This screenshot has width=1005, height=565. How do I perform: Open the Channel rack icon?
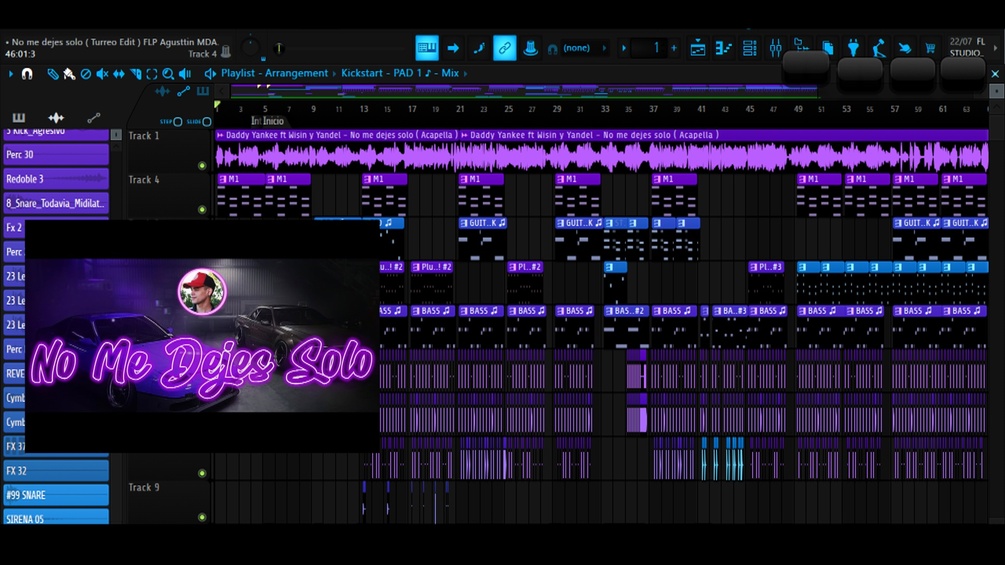[749, 48]
